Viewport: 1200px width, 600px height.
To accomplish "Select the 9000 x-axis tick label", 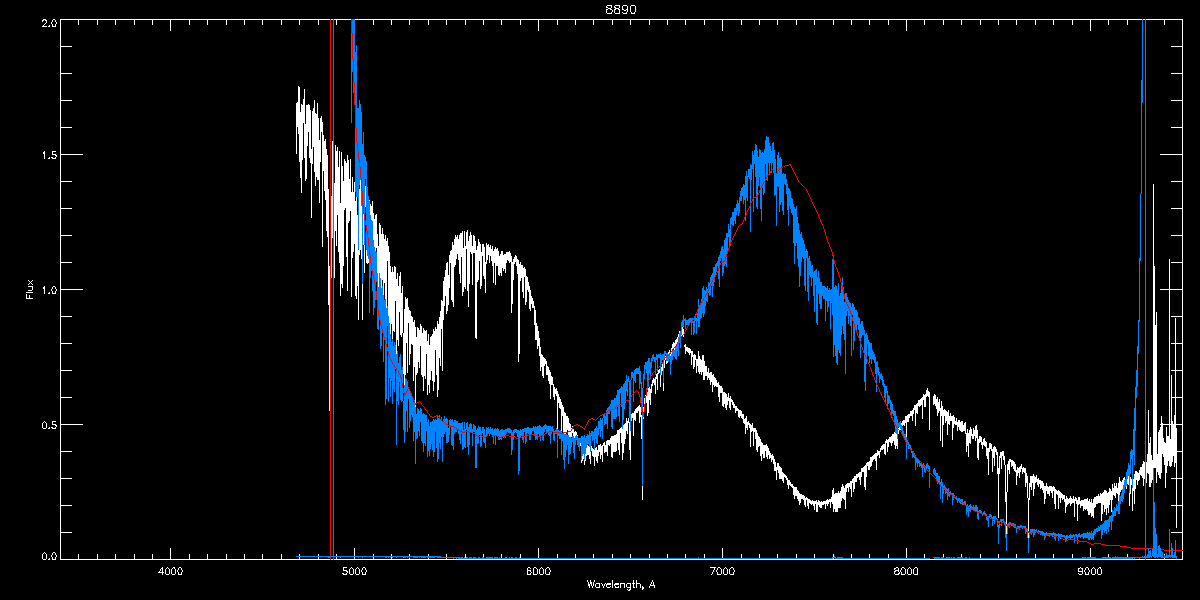I will pyautogui.click(x=1090, y=572).
